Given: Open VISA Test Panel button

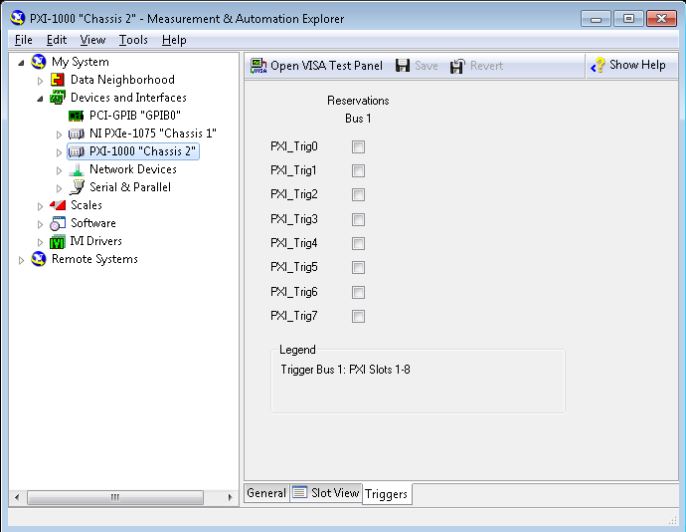Looking at the screenshot, I should tap(316, 66).
